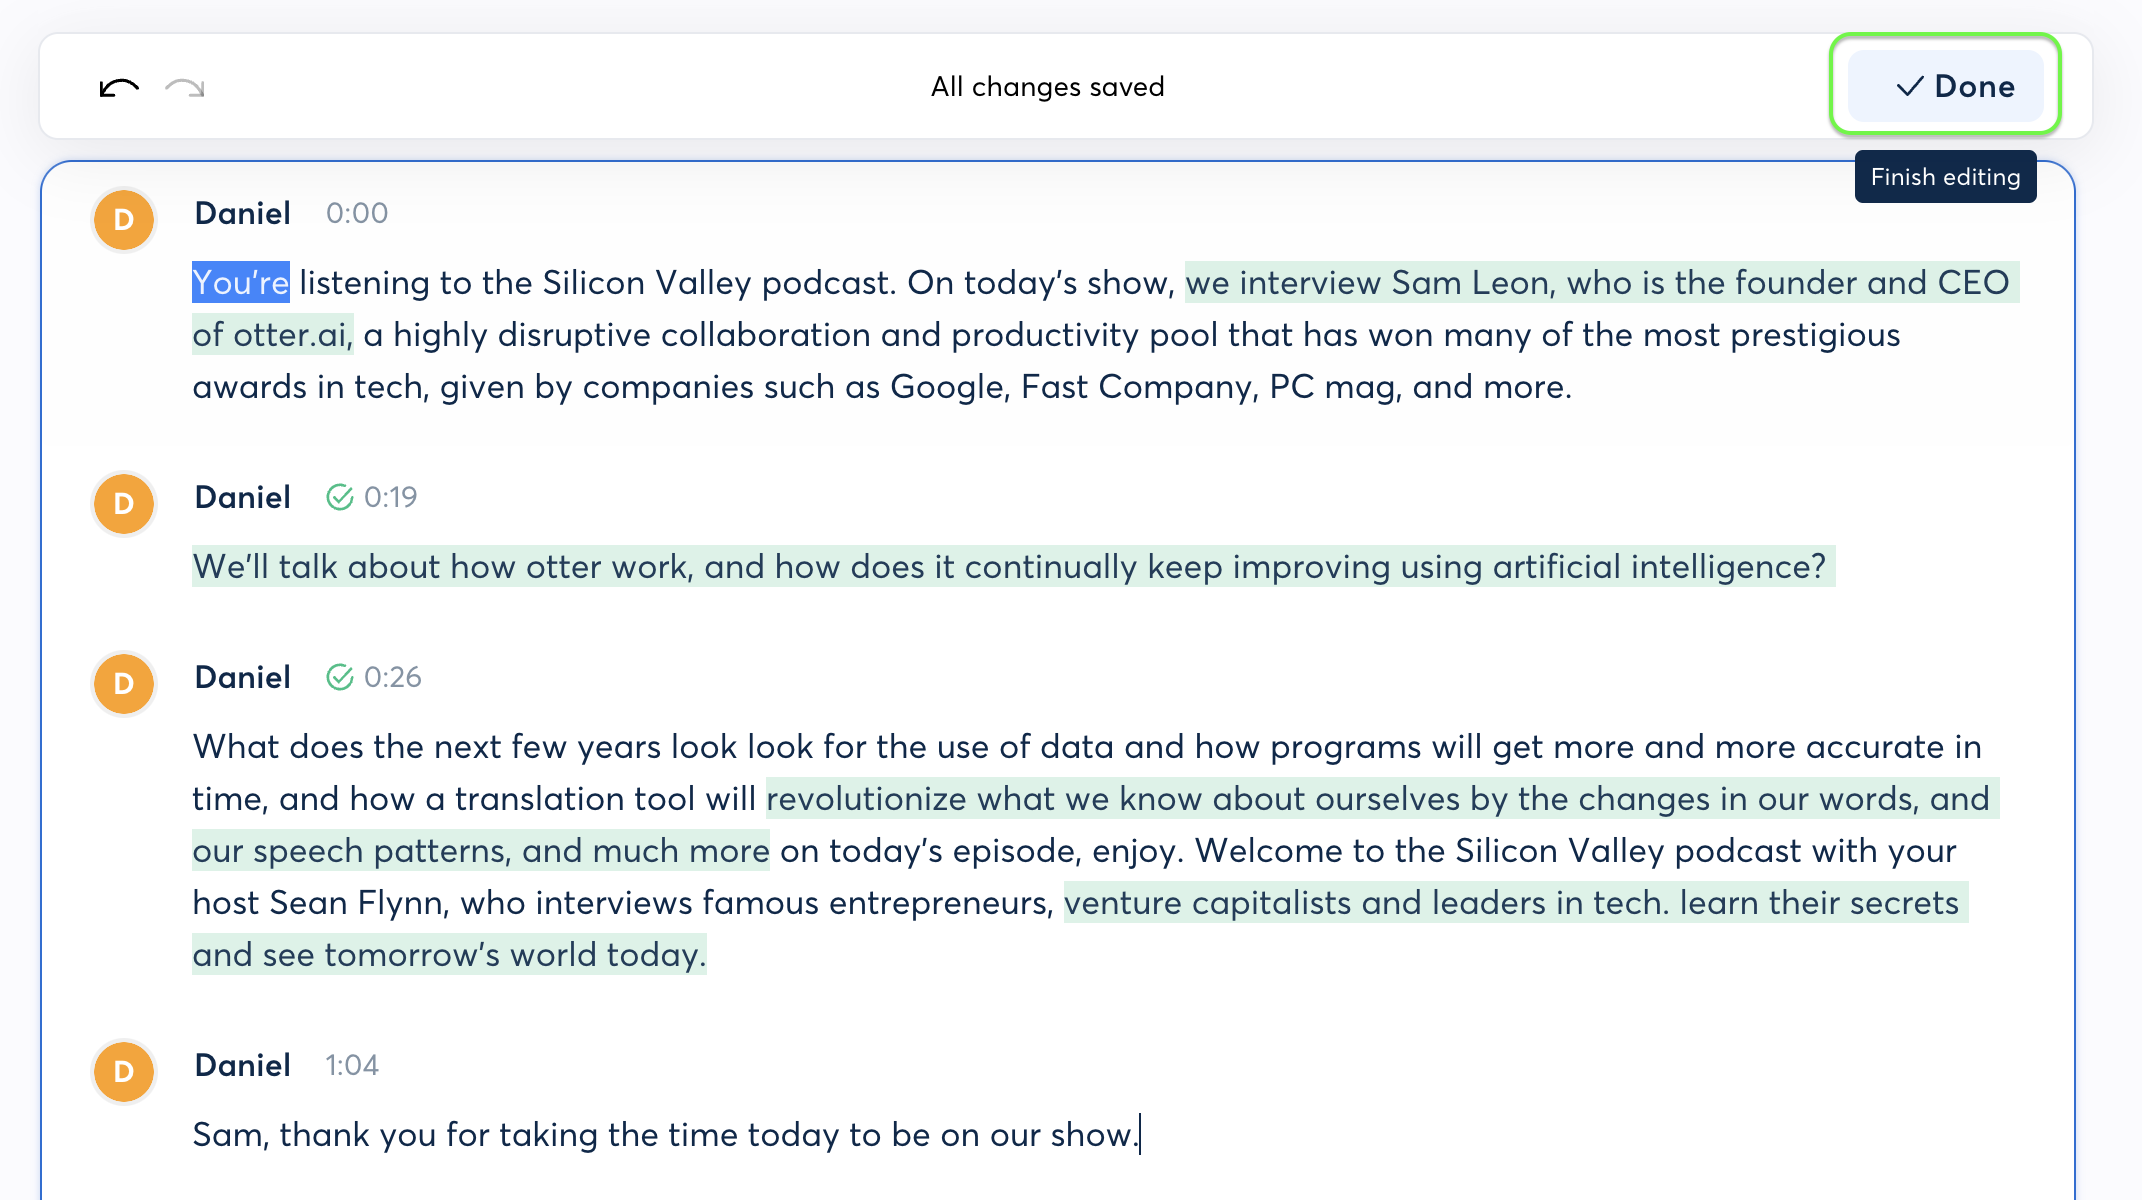Screen dimensions: 2142x1200
Task: Click the Daniel name above the last paragraph
Action: [241, 1064]
